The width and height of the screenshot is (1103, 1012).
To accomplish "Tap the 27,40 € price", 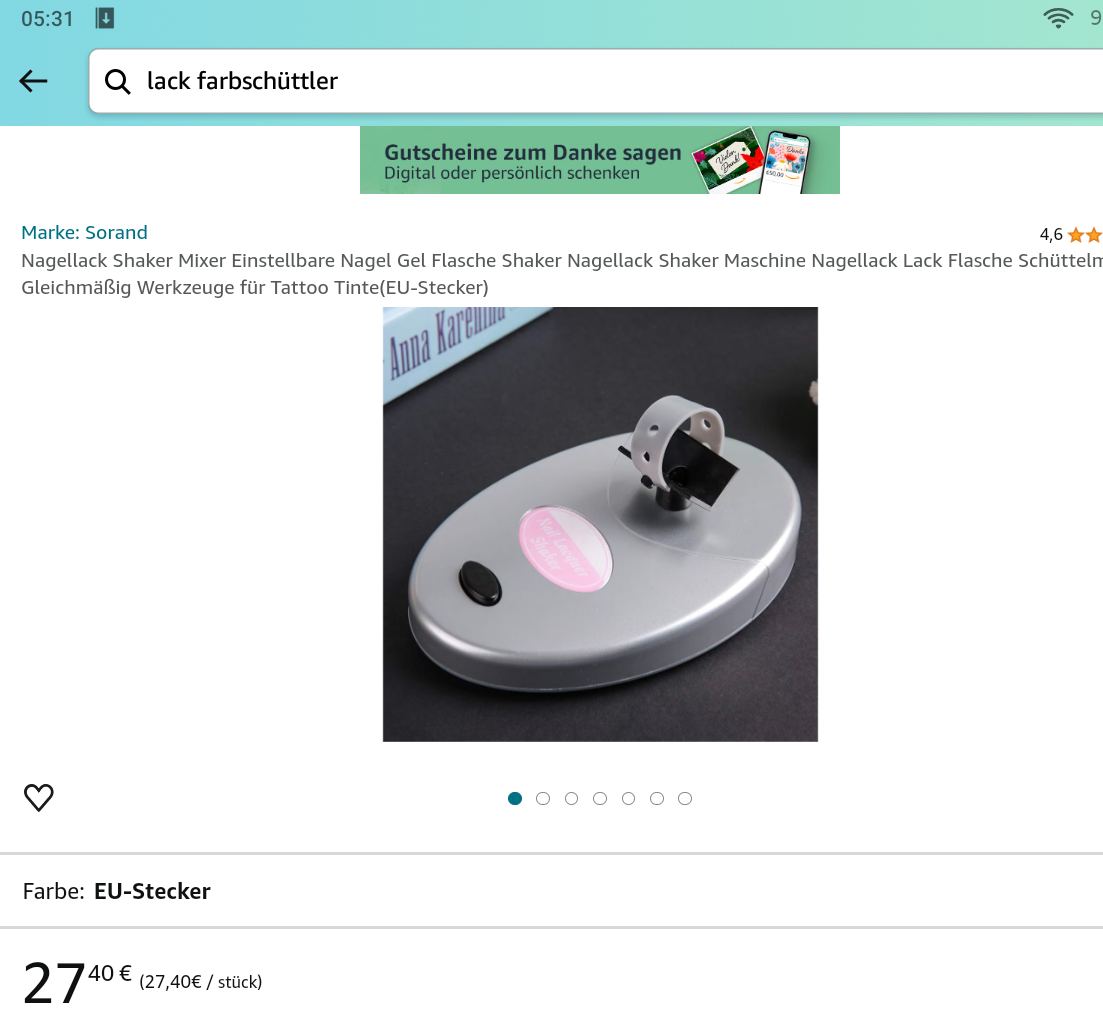I will (77, 981).
